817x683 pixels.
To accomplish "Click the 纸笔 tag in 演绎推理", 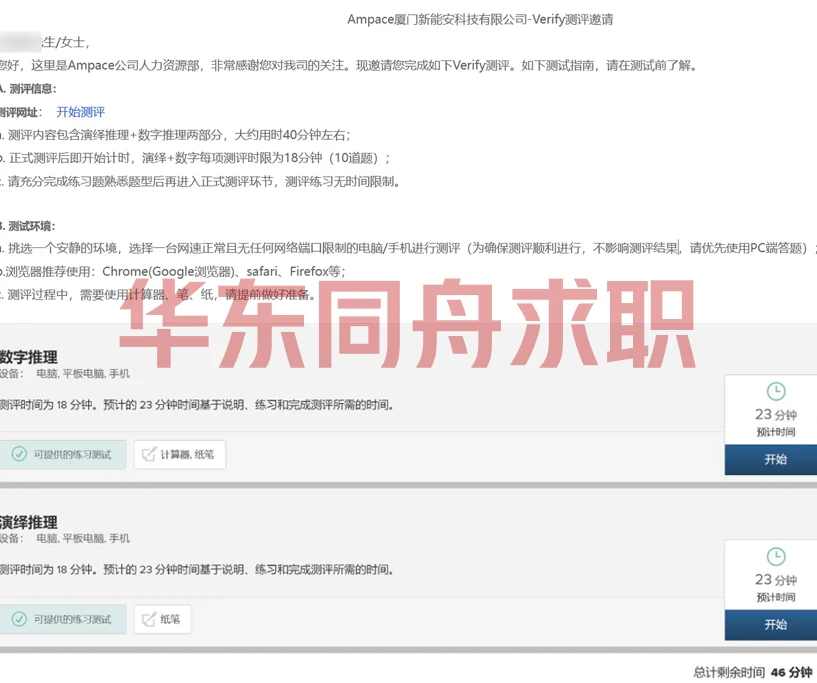I will pos(163,619).
